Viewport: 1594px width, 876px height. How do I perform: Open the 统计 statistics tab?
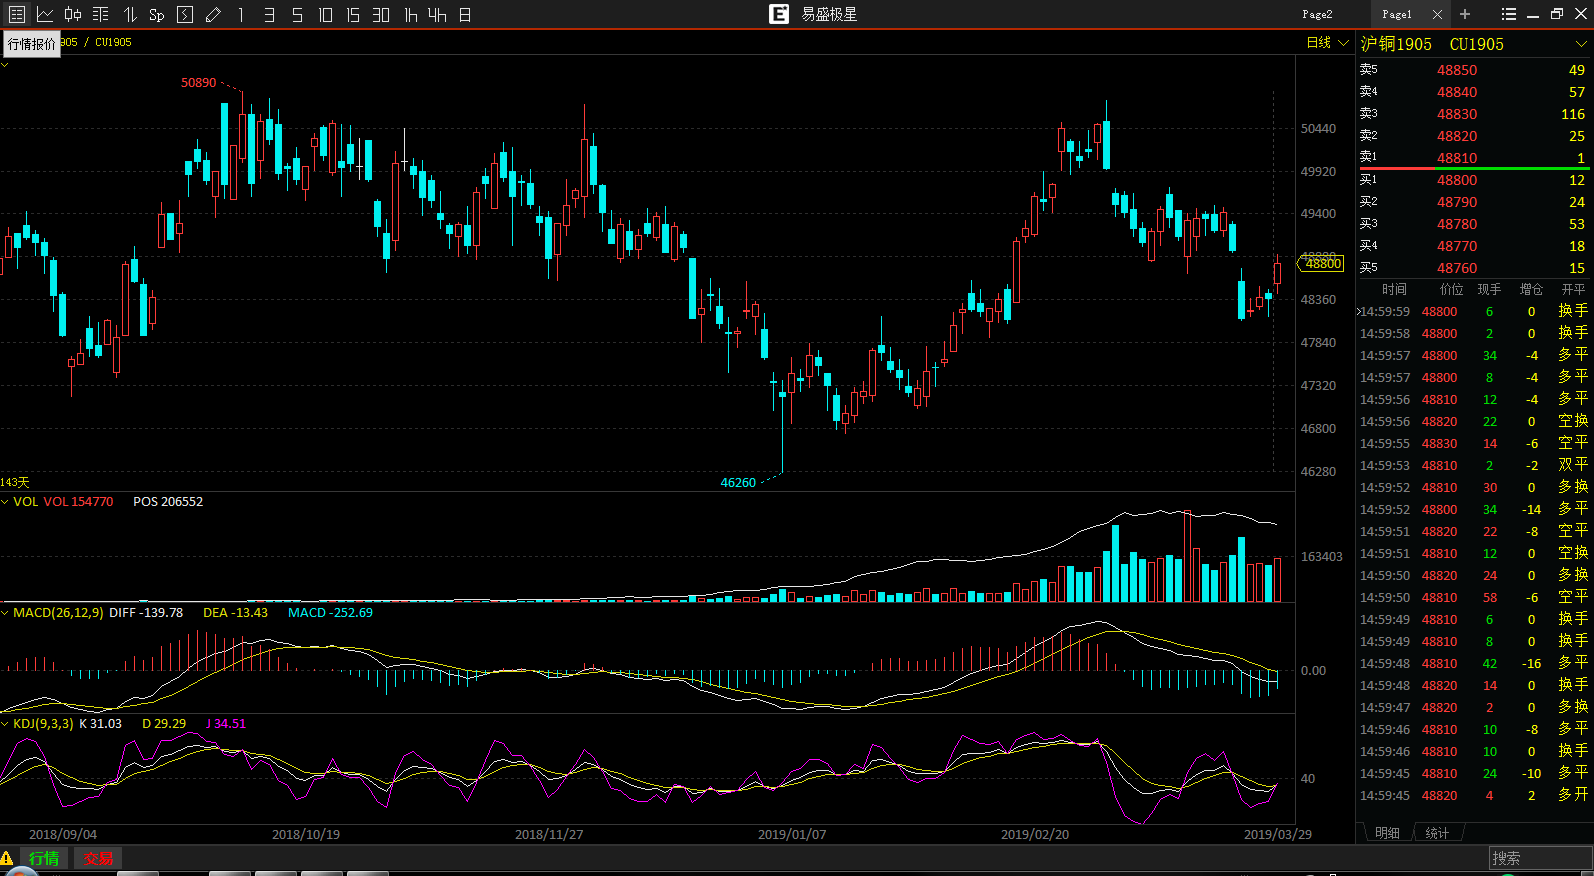(x=1437, y=833)
